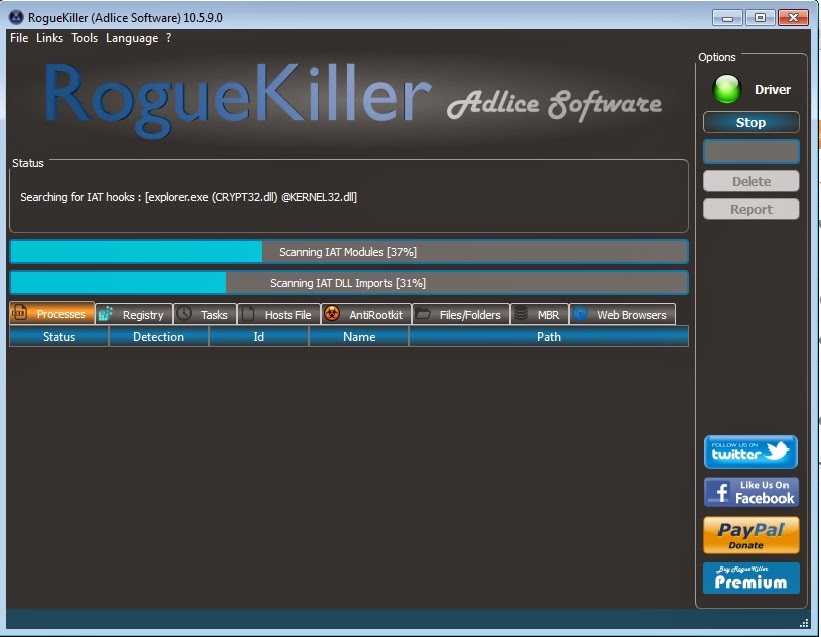Switch to the Files/Folders tab

pos(461,315)
